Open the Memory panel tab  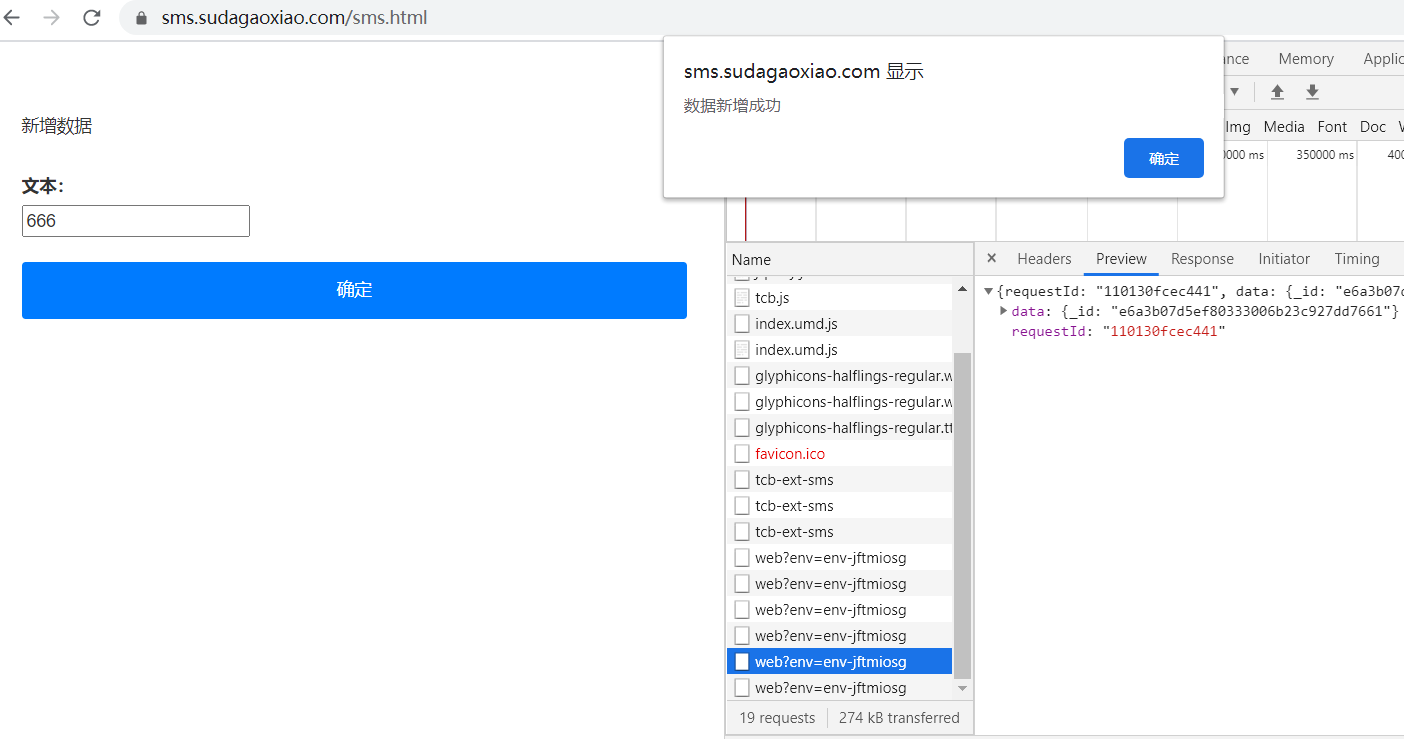point(1306,59)
